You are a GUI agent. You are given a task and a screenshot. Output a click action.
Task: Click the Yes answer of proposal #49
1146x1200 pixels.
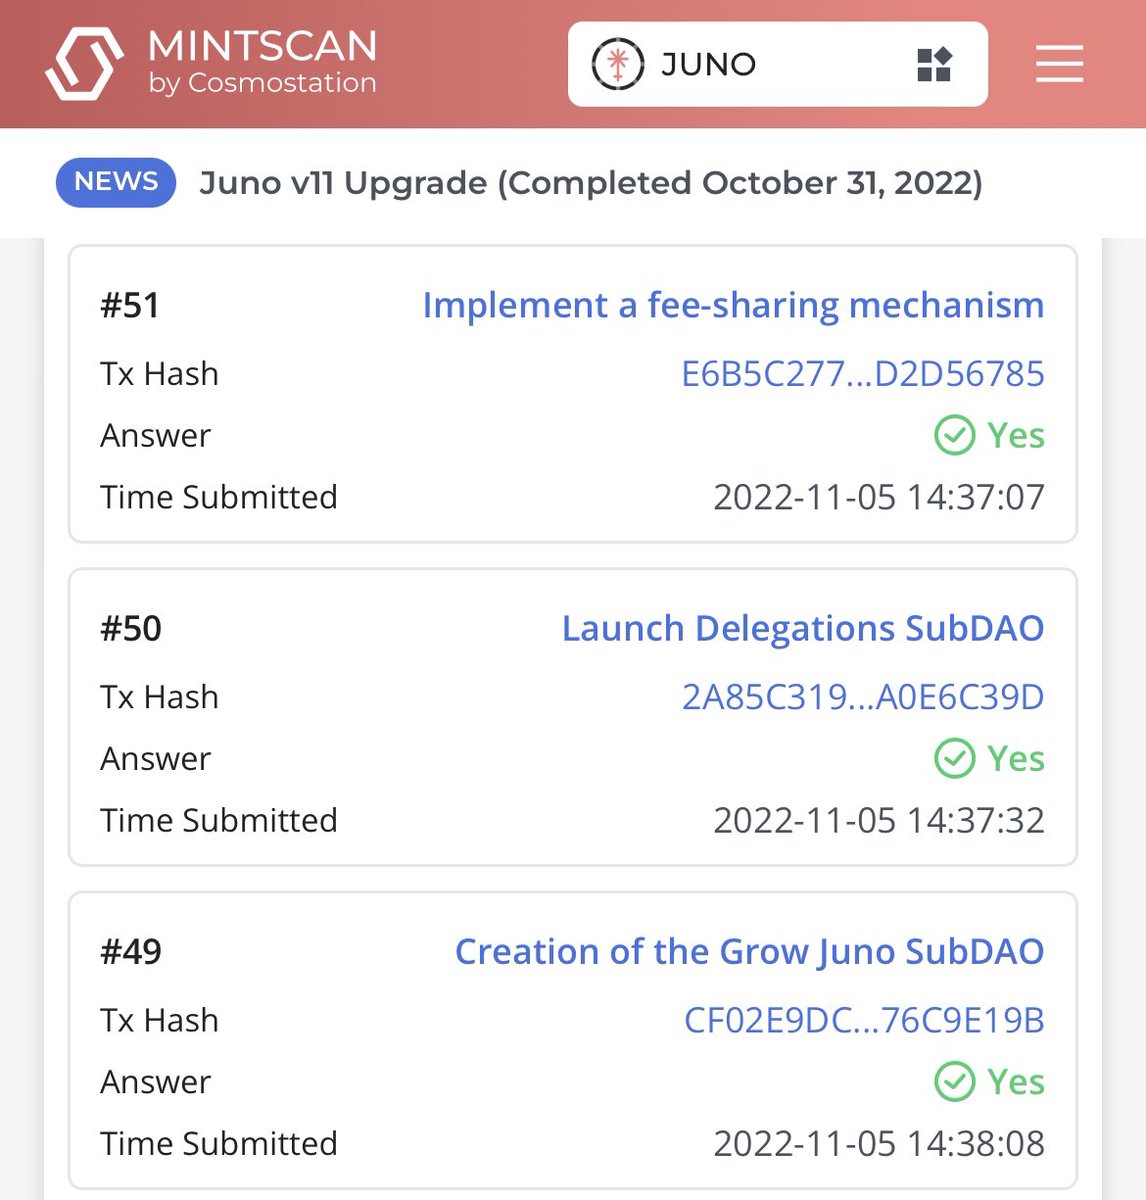1016,1081
